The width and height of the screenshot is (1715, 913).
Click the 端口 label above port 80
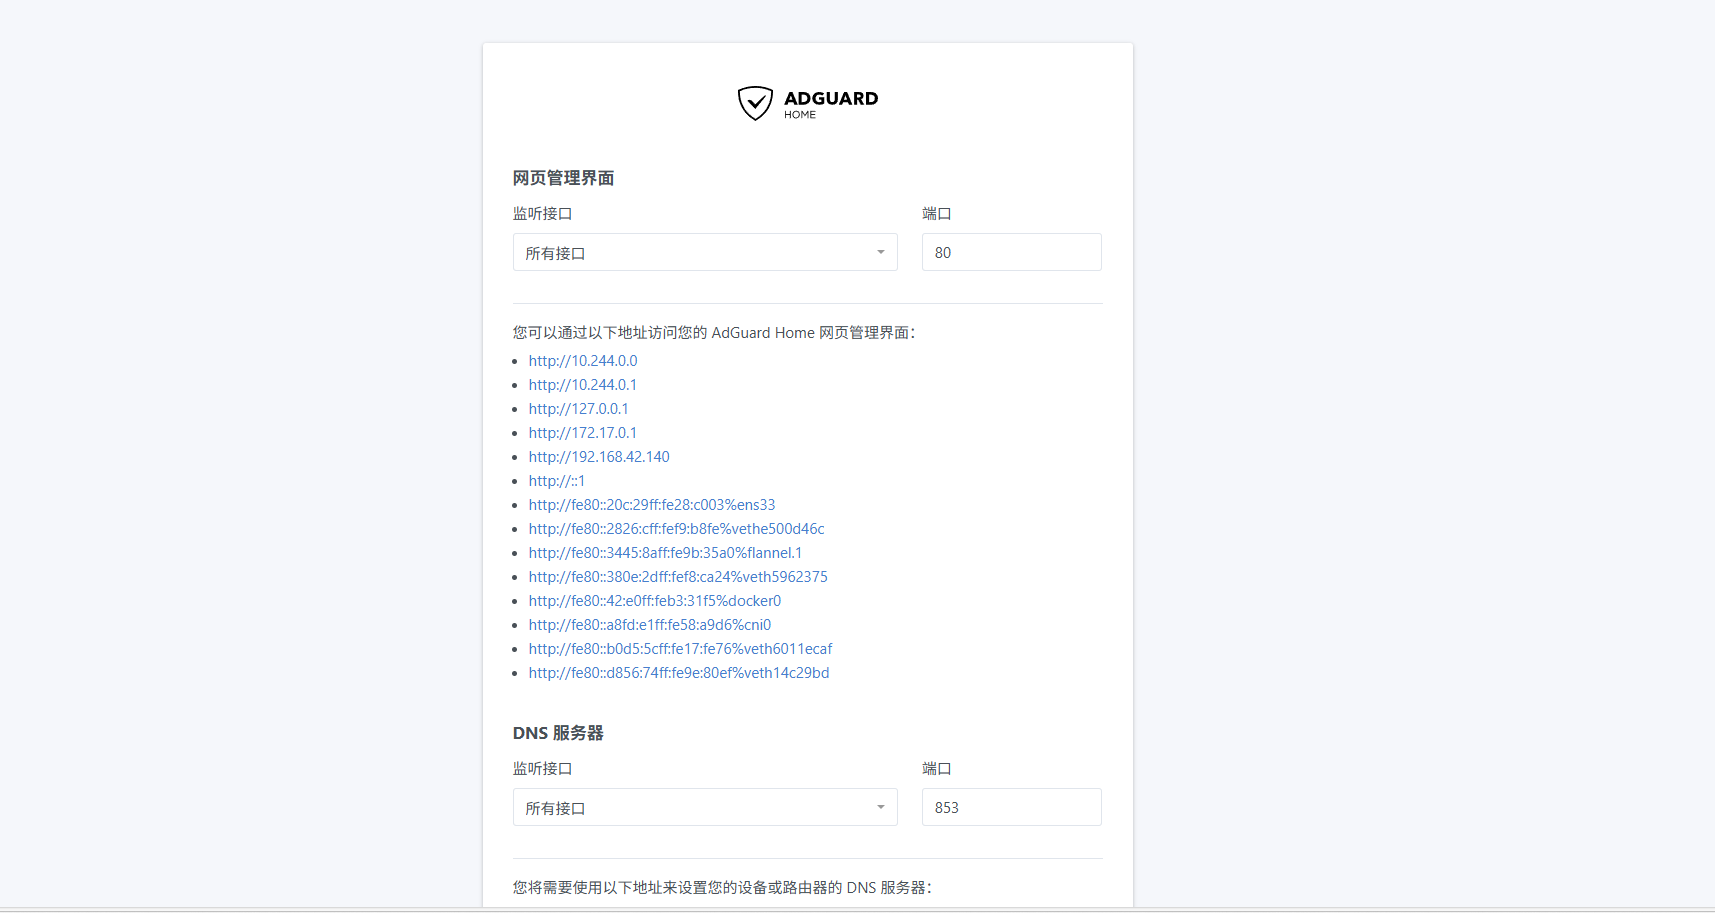937,214
